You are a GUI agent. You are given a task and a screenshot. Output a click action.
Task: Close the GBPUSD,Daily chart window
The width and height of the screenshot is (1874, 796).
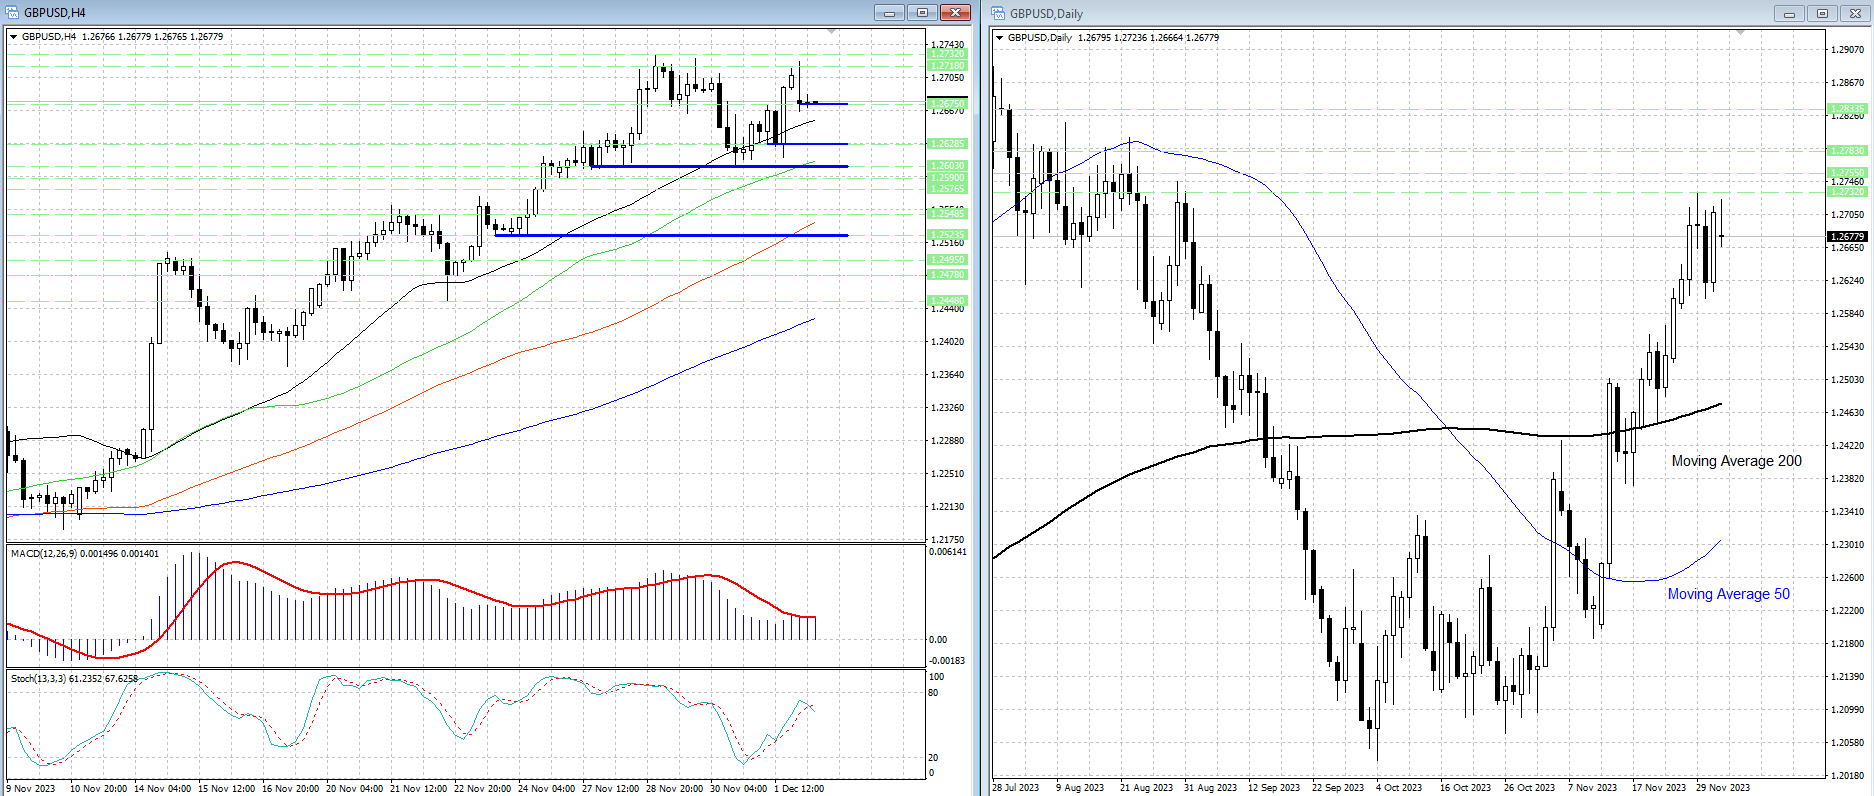coord(1855,14)
